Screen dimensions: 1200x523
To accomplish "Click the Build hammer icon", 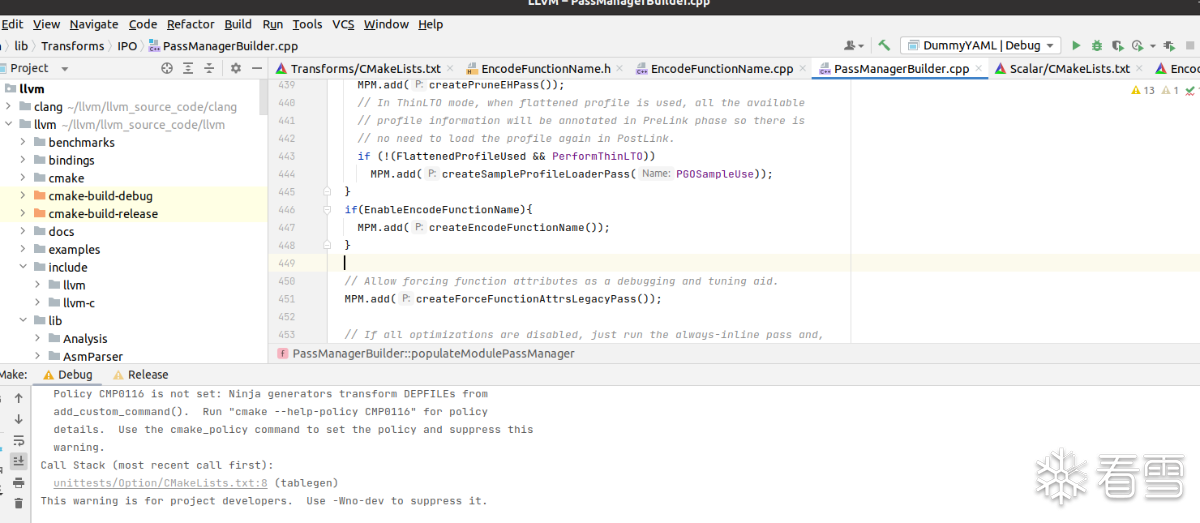I will click(884, 45).
